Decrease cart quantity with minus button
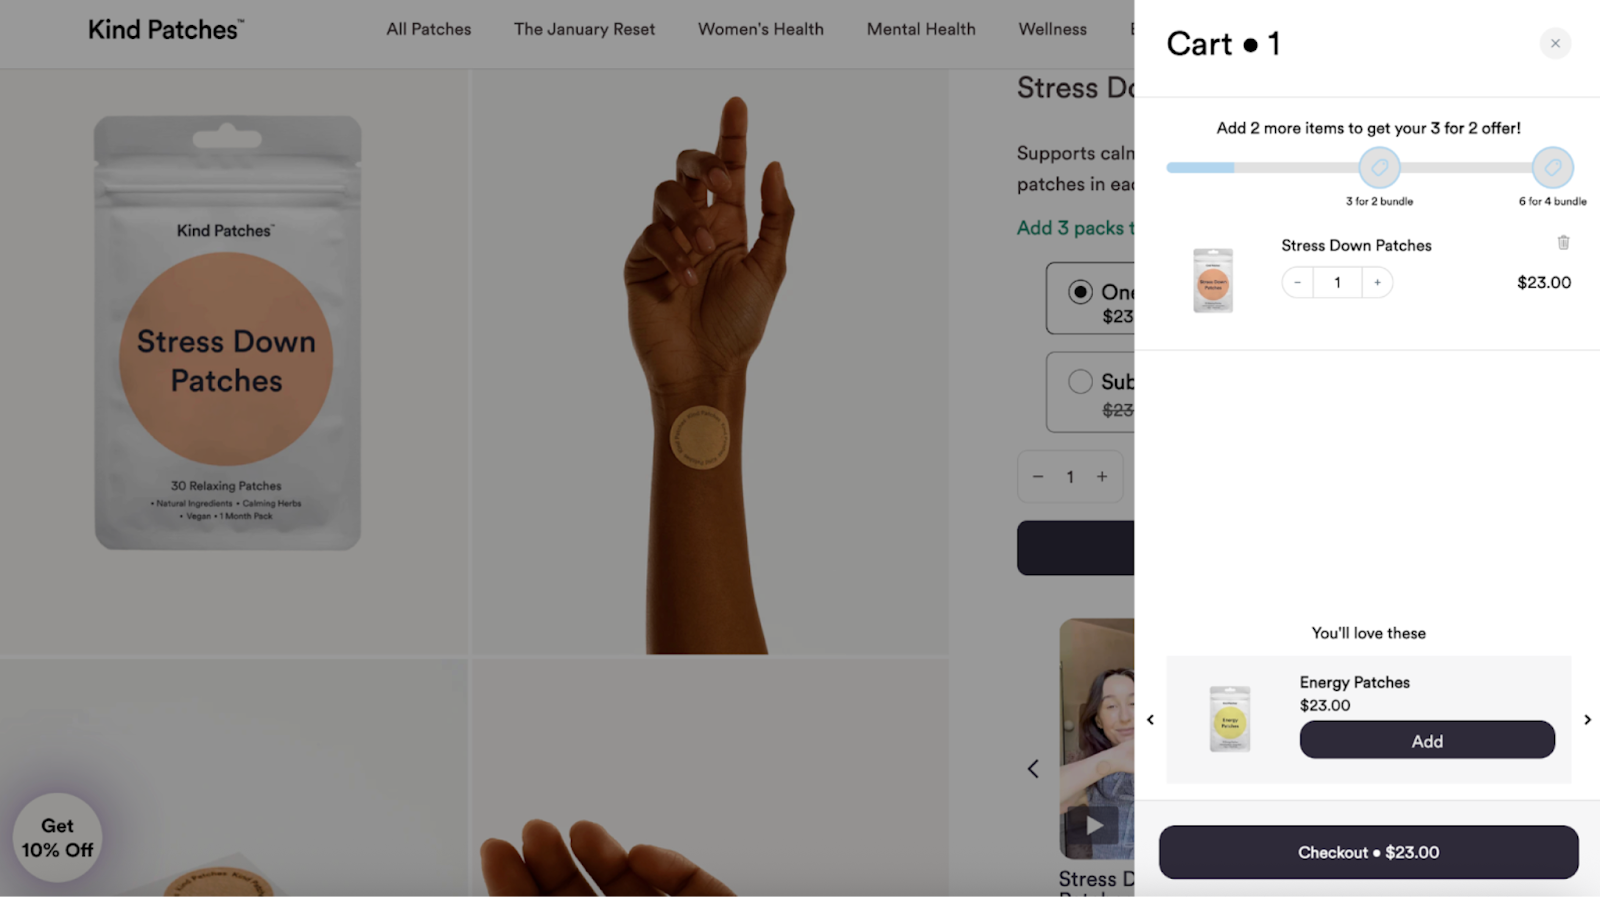 [1297, 282]
